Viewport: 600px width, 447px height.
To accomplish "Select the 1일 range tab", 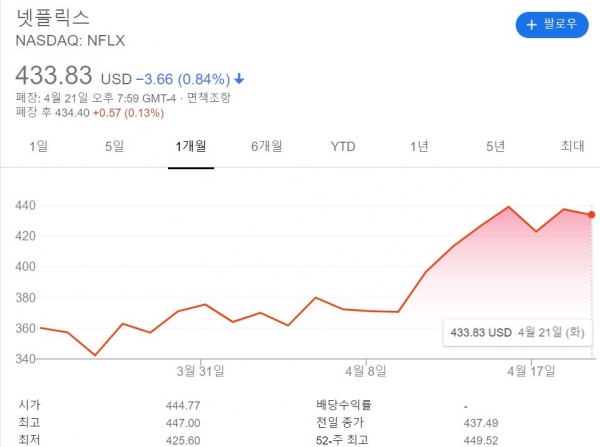I will pyautogui.click(x=38, y=147).
